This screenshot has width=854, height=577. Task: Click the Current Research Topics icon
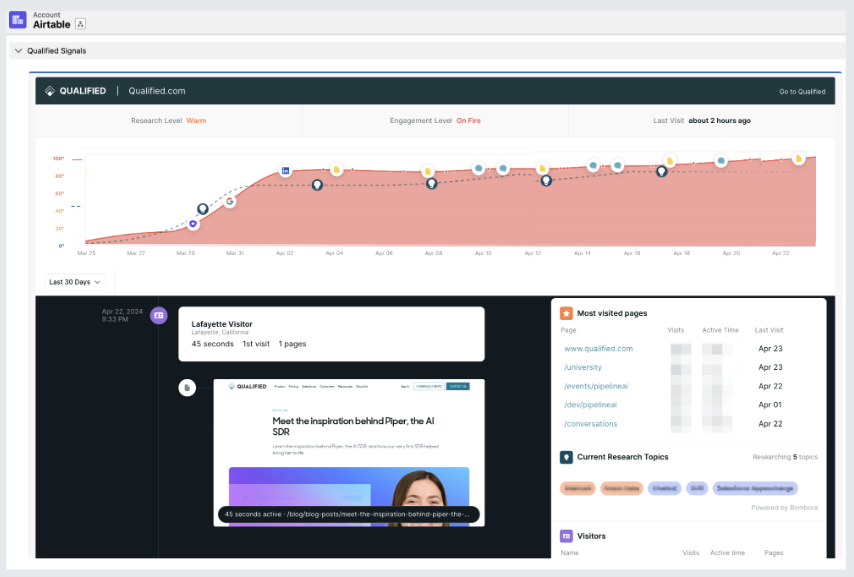coord(566,457)
